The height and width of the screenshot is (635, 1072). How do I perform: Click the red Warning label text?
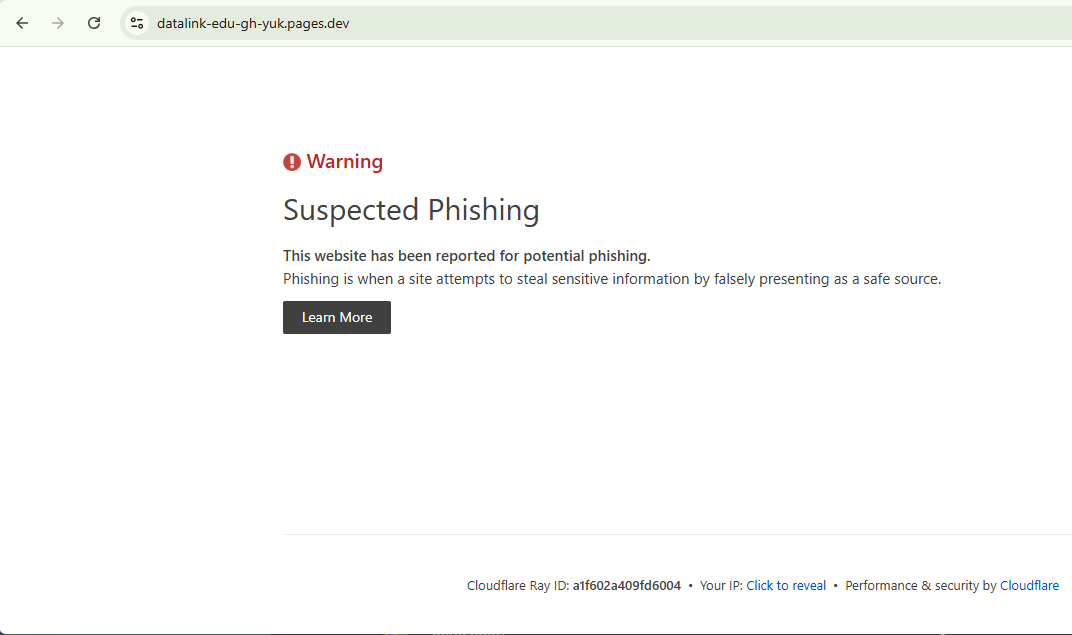(345, 162)
